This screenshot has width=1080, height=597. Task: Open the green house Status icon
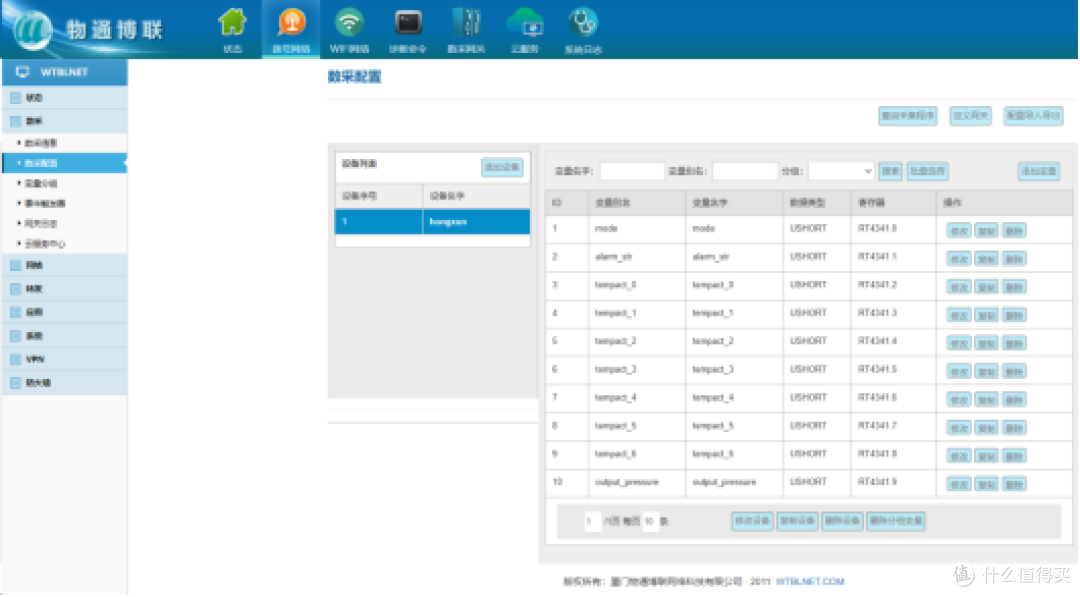232,23
